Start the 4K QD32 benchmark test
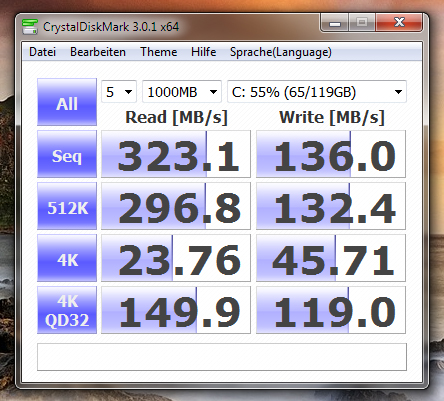Viewport: 444px width, 401px height. click(67, 310)
